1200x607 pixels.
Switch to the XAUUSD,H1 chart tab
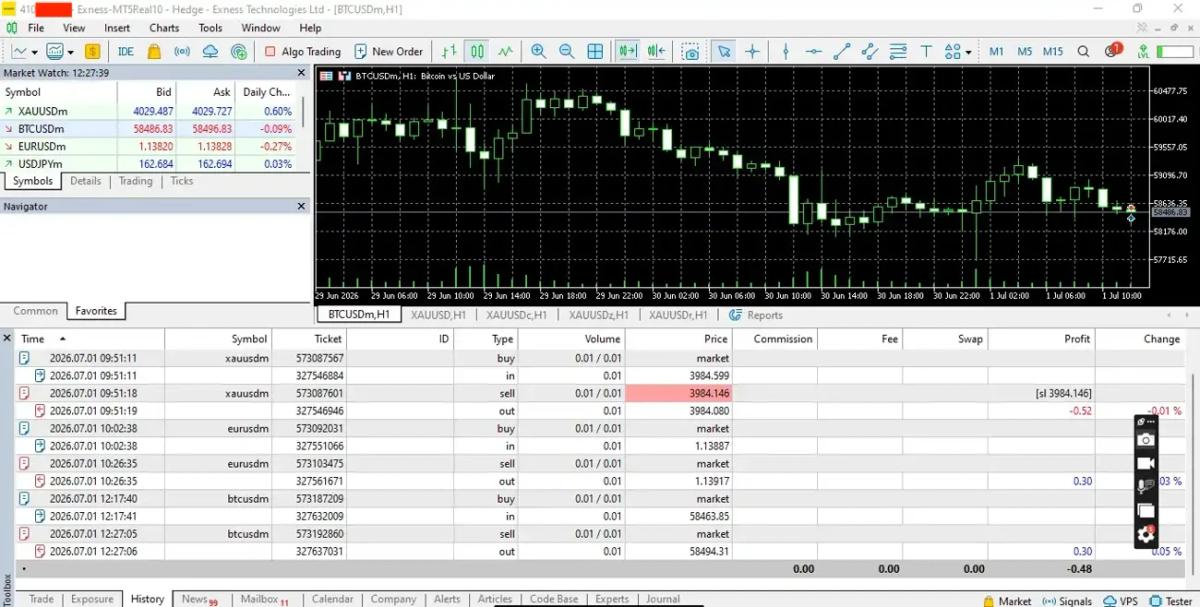tap(438, 315)
